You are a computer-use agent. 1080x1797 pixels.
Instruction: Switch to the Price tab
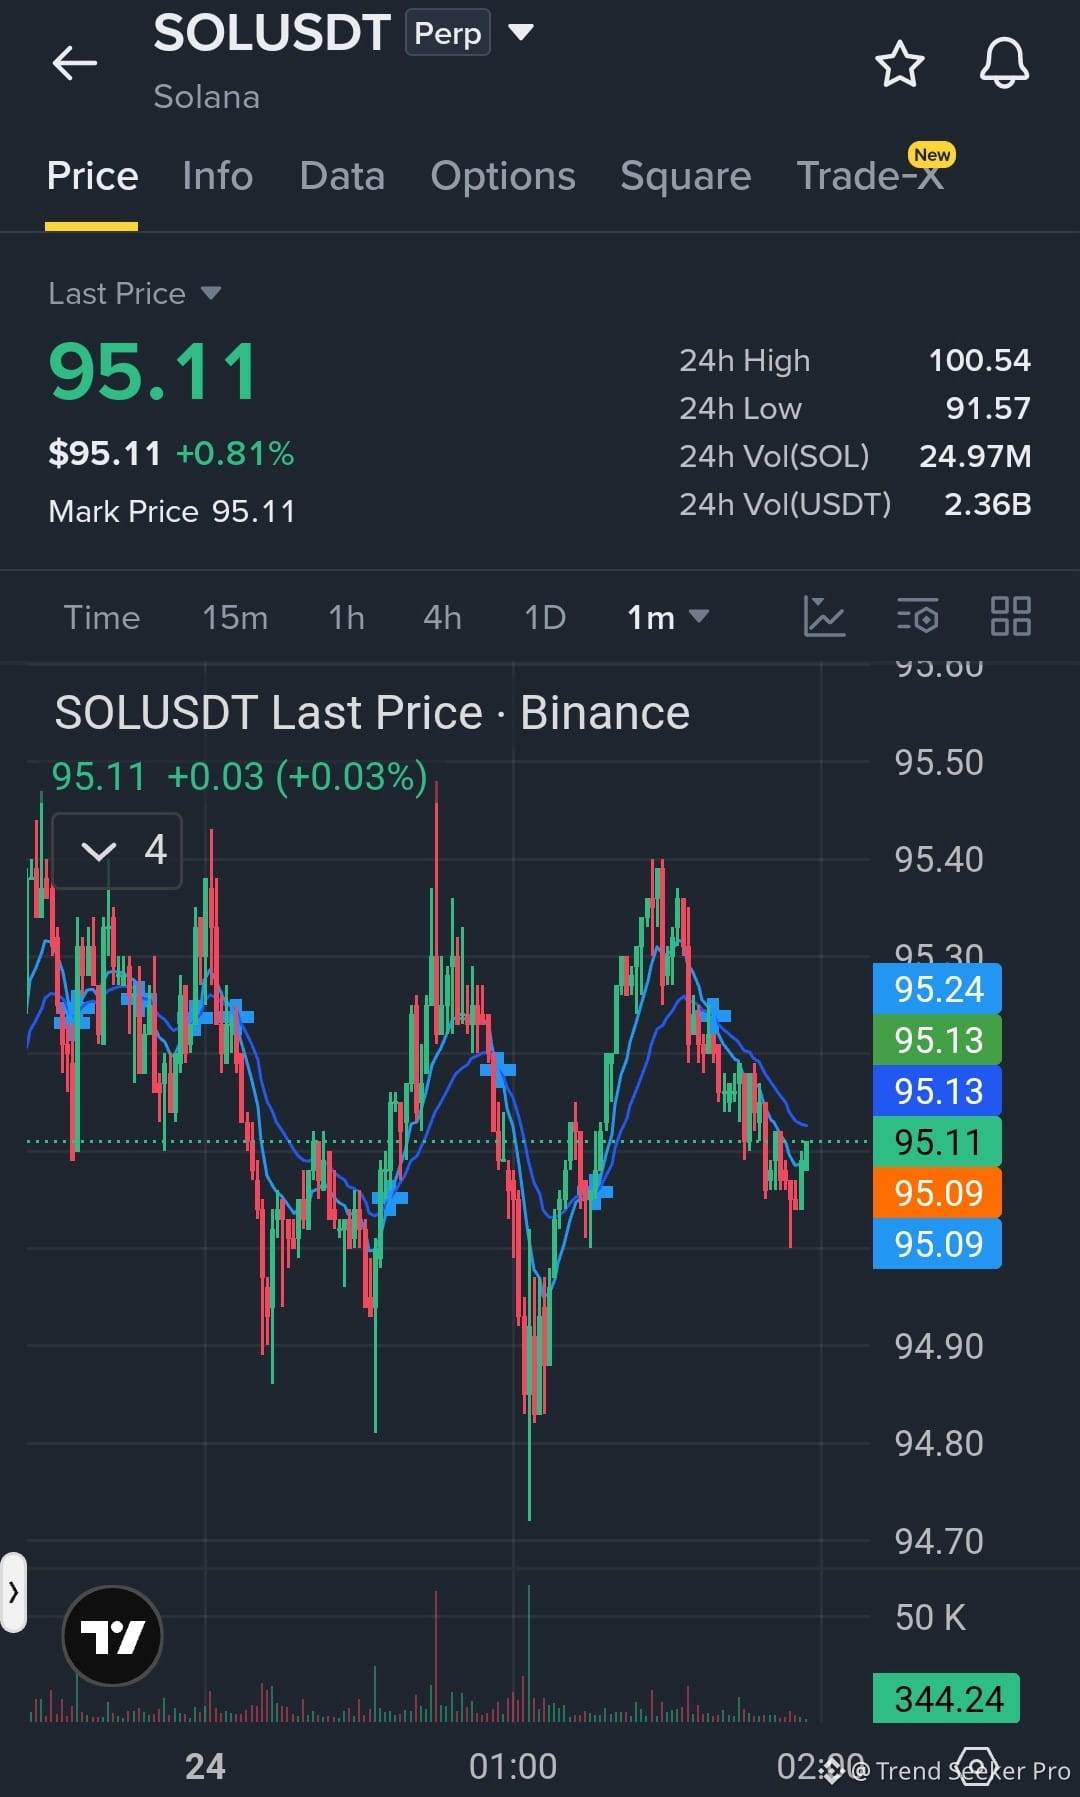[92, 176]
